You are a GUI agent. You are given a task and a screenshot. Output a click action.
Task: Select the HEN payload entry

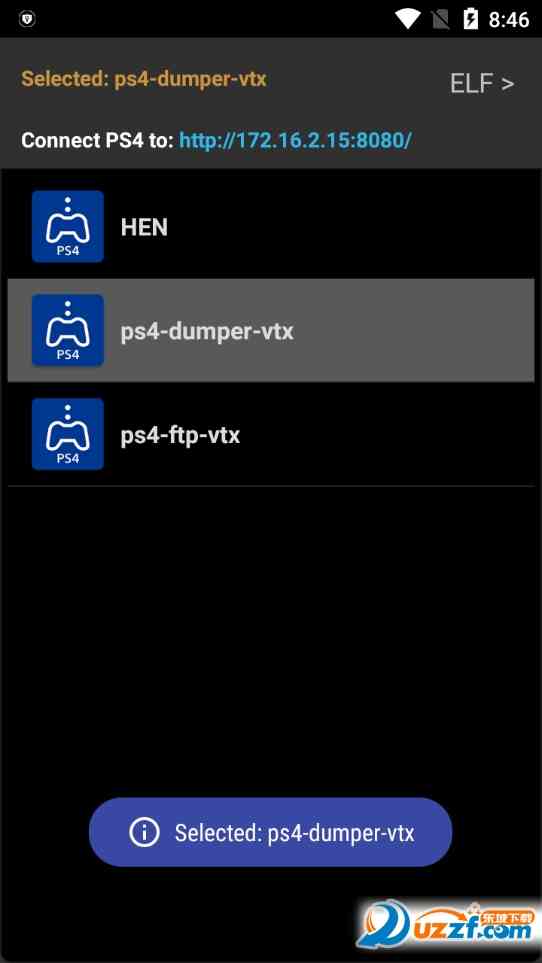click(271, 227)
